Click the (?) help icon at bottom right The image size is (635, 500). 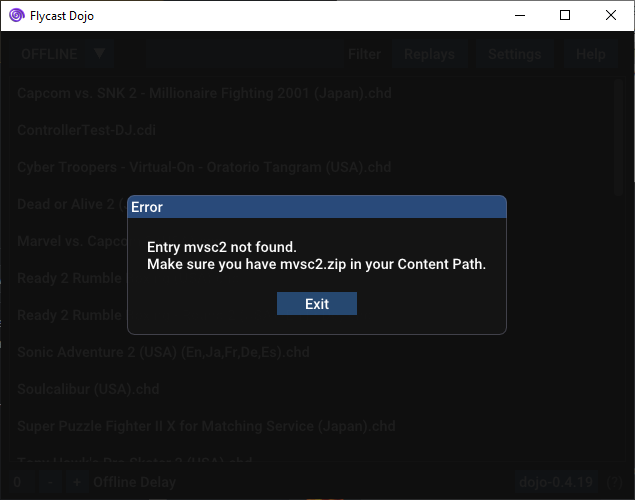click(x=614, y=482)
